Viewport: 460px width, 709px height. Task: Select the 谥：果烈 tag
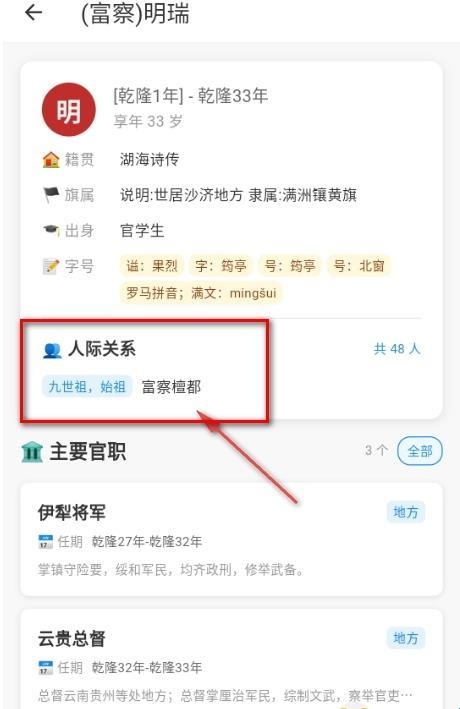152,265
